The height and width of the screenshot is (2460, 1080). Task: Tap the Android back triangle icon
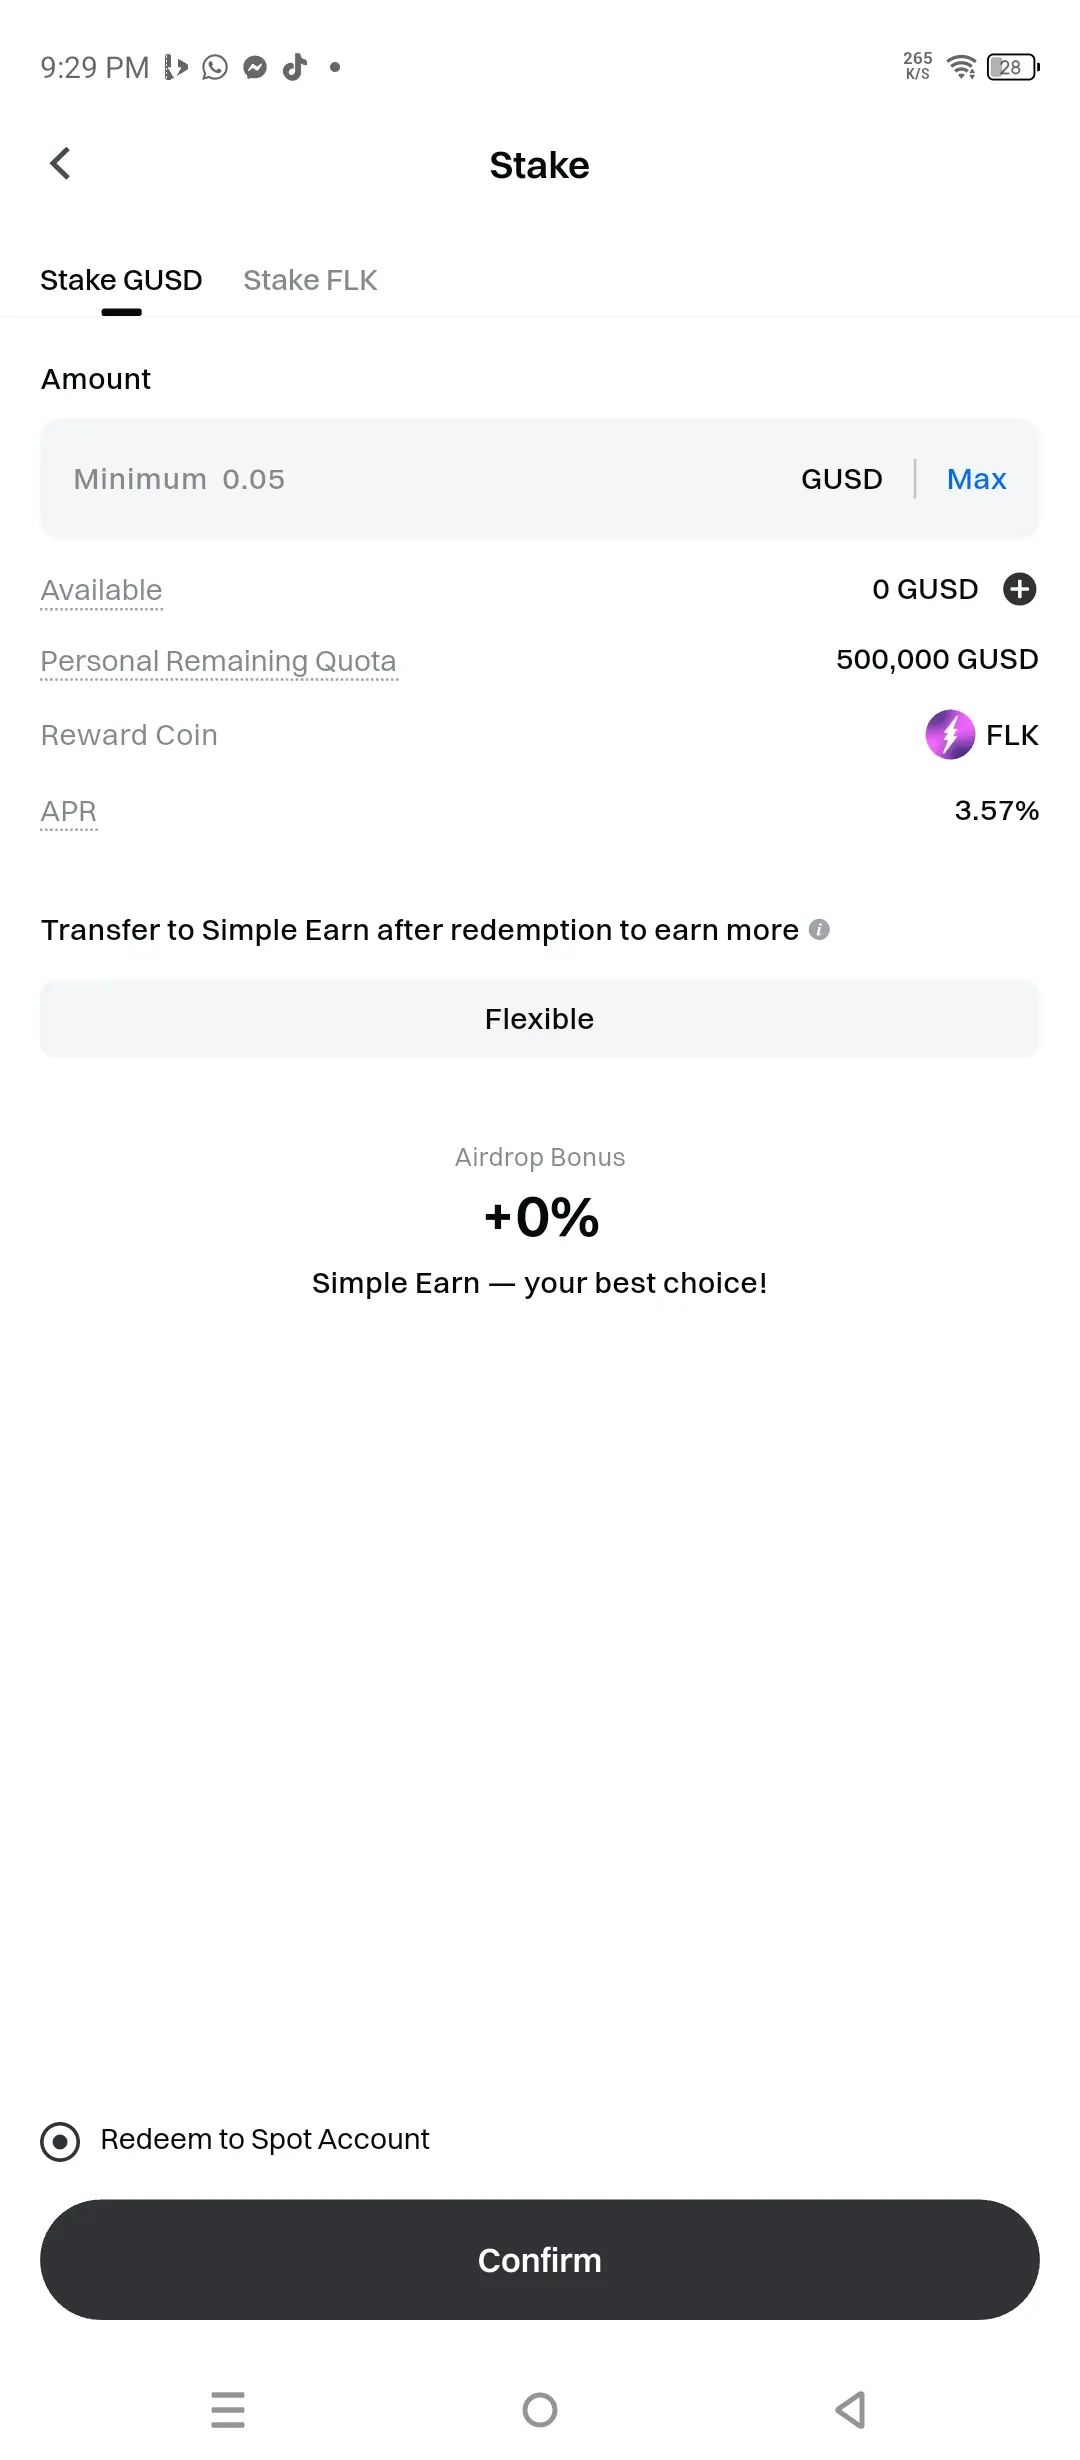pyautogui.click(x=850, y=2410)
